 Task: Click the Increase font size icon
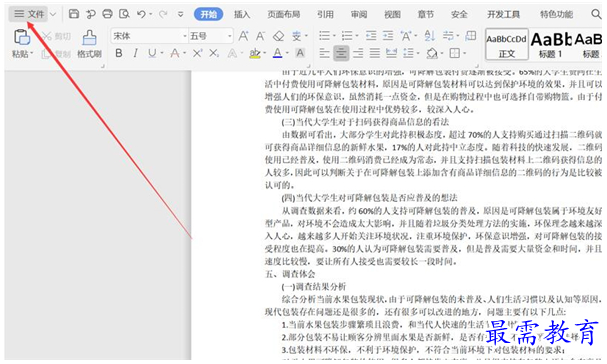tap(243, 36)
